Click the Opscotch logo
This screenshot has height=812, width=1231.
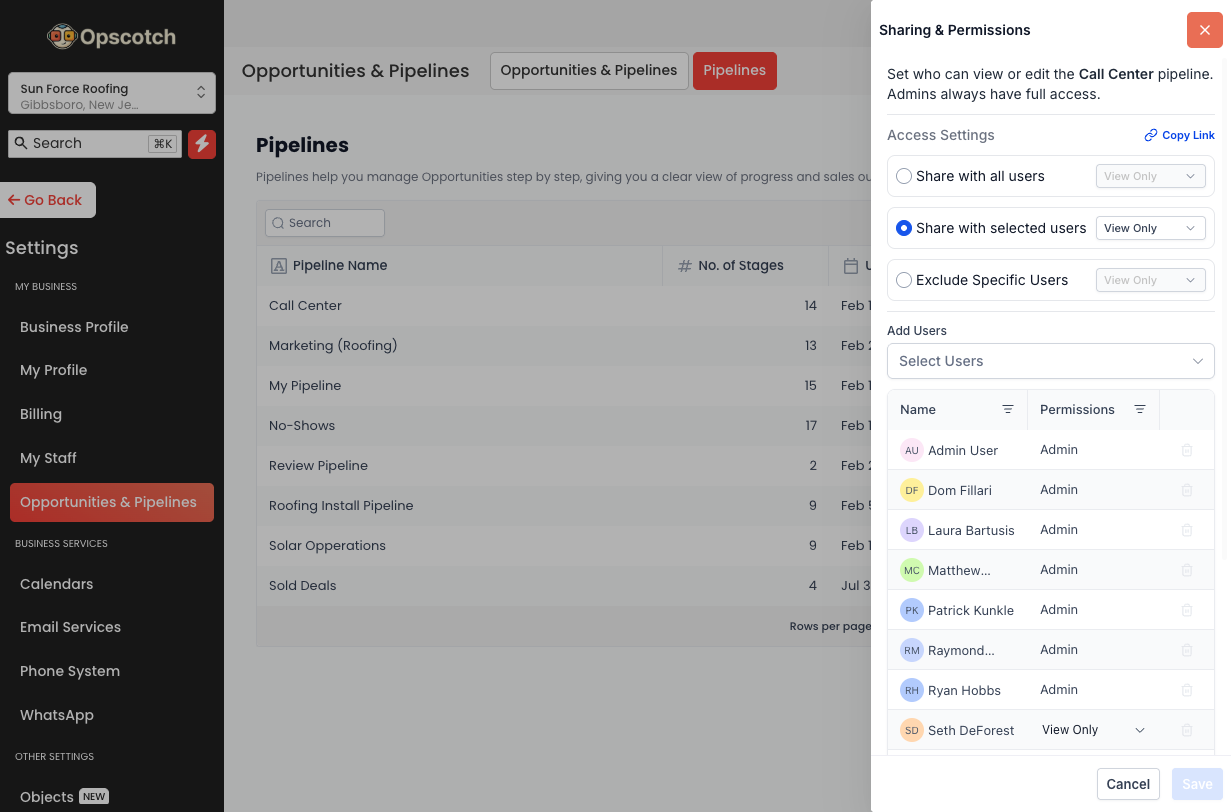coord(111,37)
